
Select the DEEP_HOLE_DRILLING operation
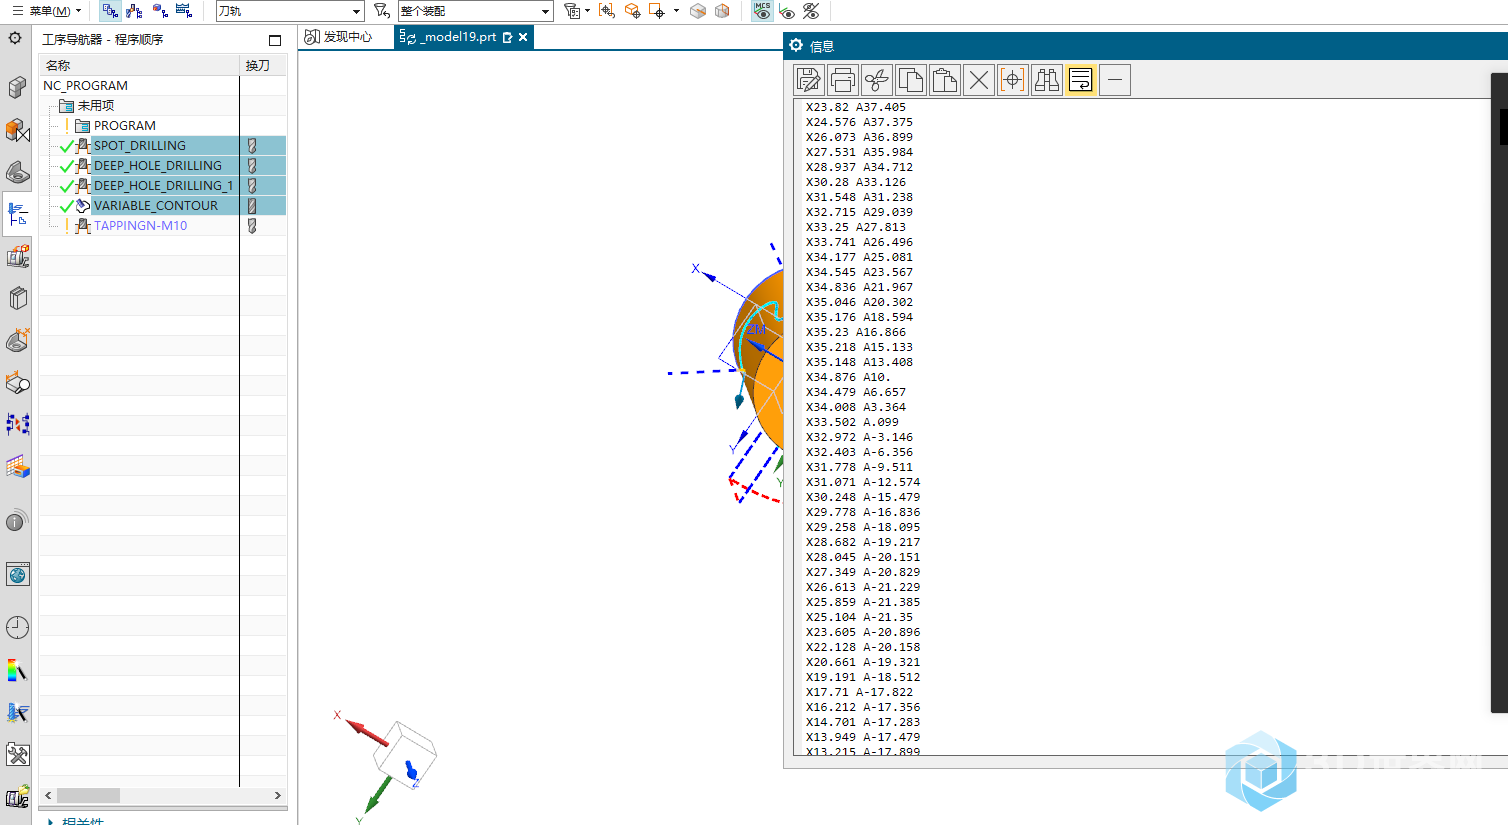coord(158,165)
